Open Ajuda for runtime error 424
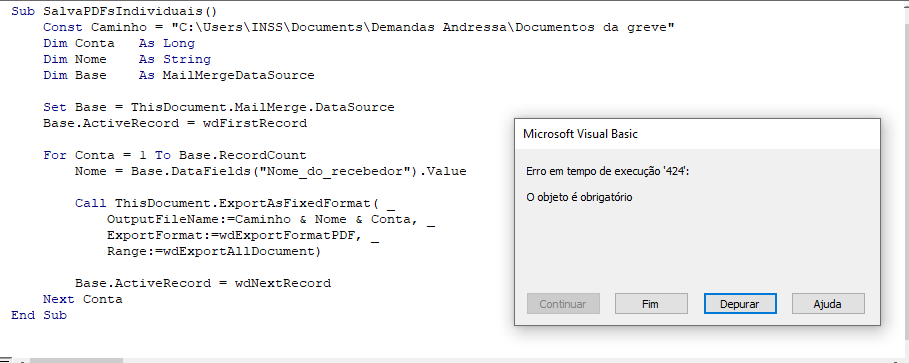The width and height of the screenshot is (909, 363). (828, 303)
